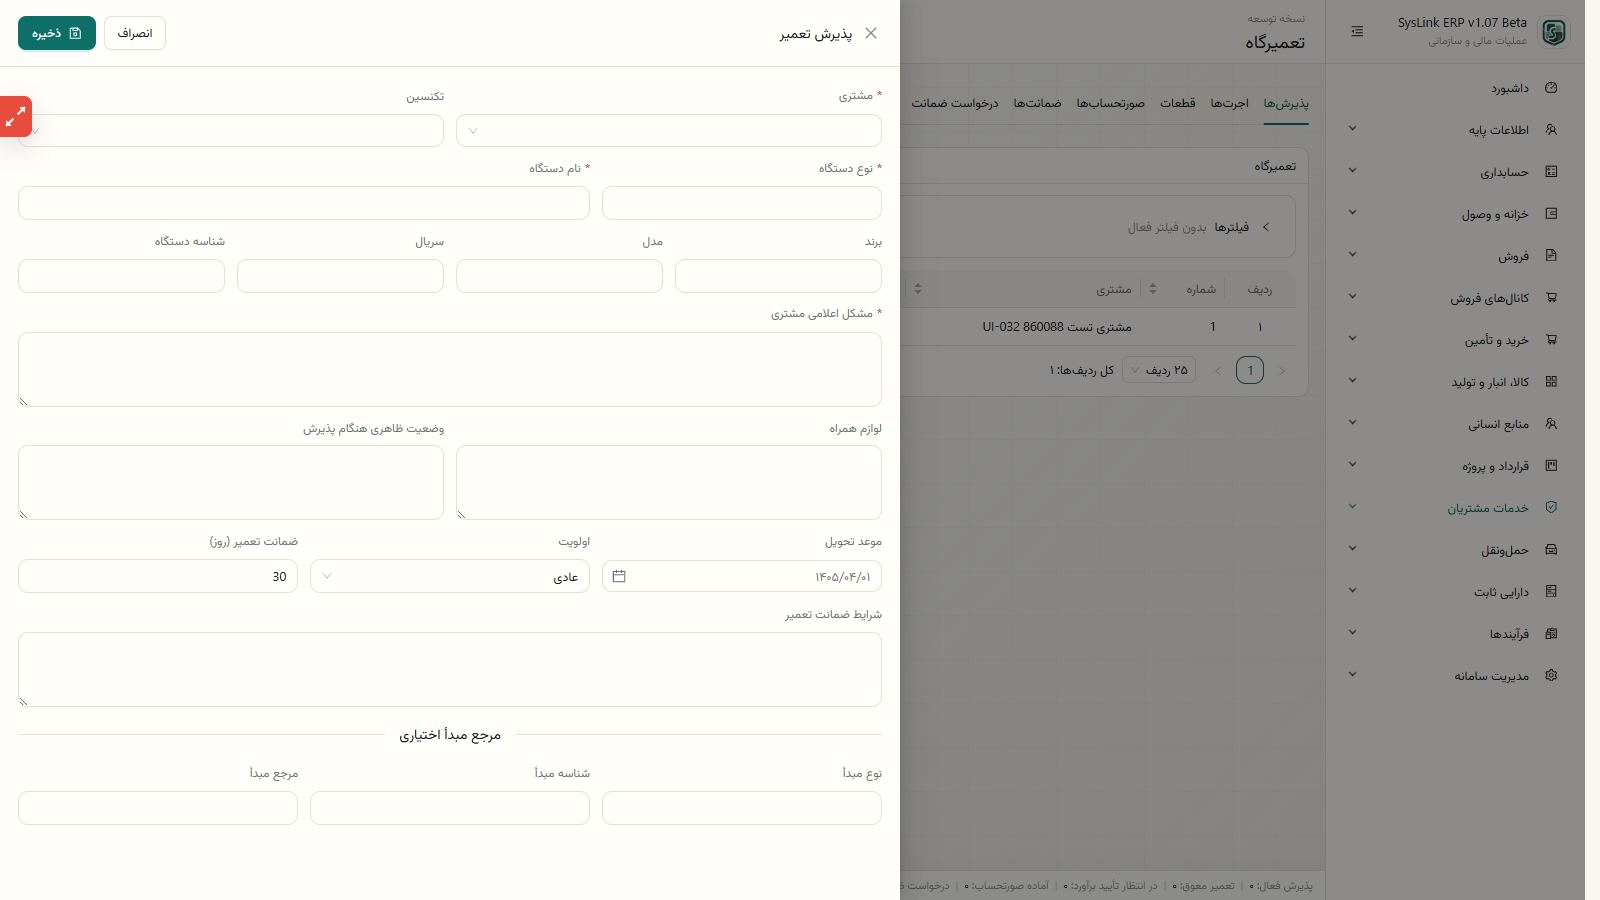The width and height of the screenshot is (1600, 900).
Task: Click the ذخیره save button
Action: coord(57,33)
